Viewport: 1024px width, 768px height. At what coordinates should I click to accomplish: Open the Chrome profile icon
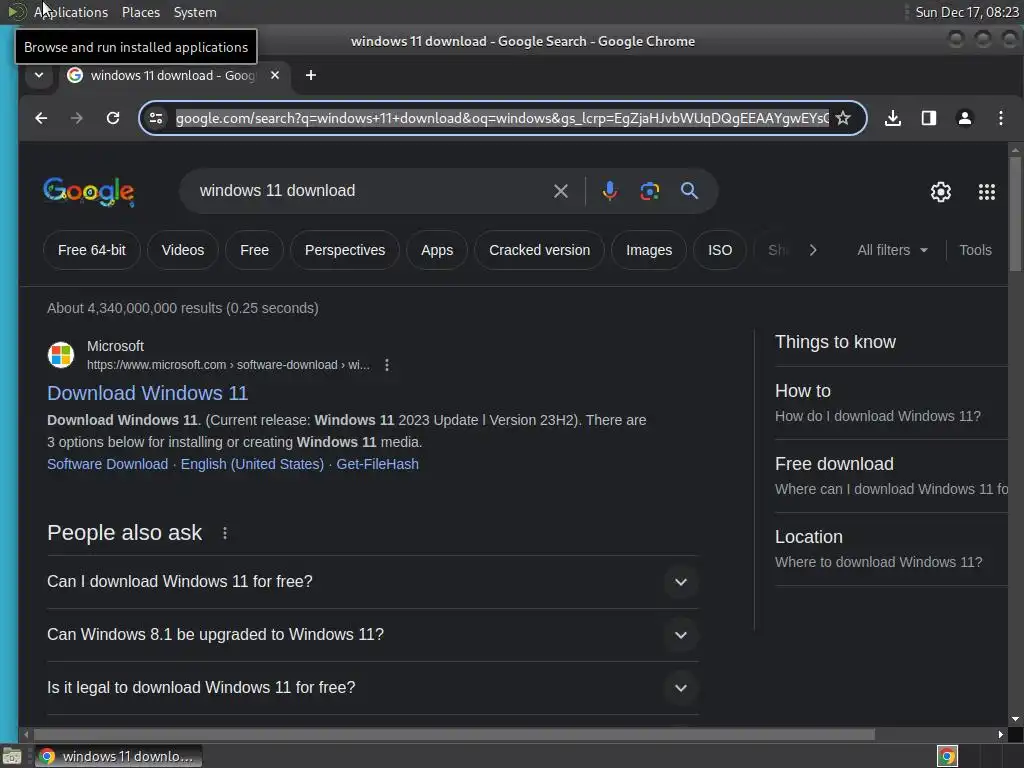point(965,118)
